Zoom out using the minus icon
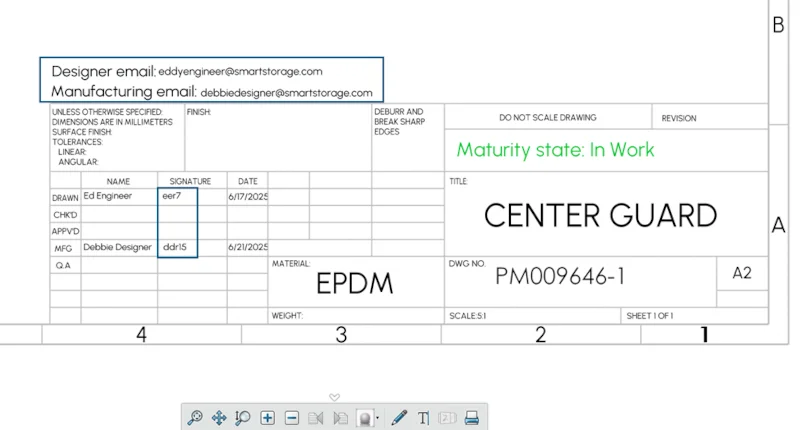Image resolution: width=800 pixels, height=430 pixels. coord(292,417)
